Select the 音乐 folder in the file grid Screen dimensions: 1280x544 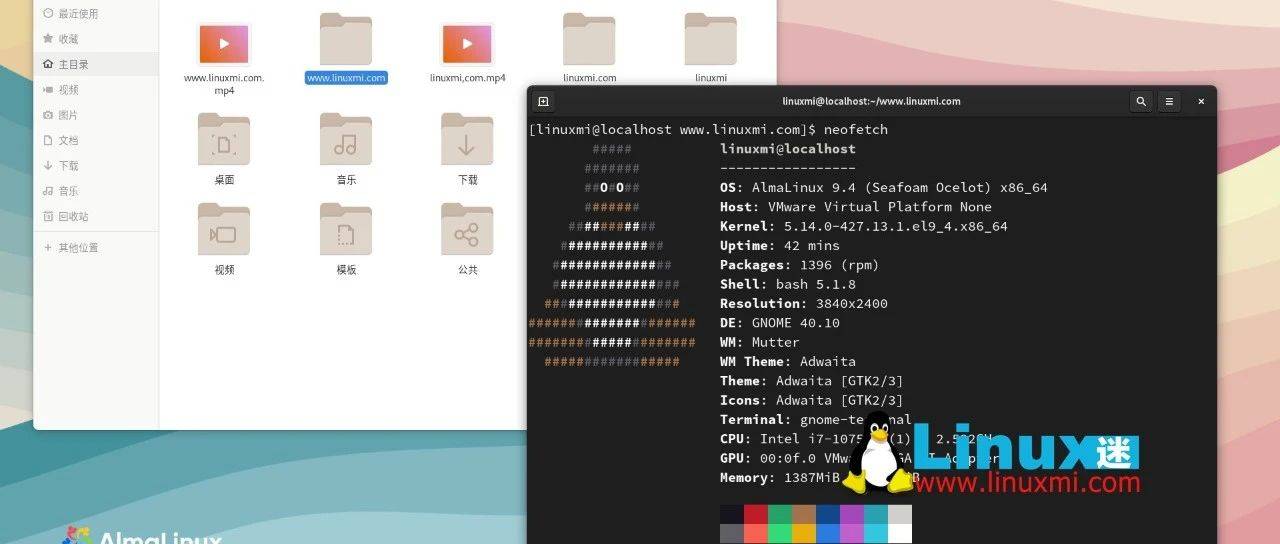346,139
